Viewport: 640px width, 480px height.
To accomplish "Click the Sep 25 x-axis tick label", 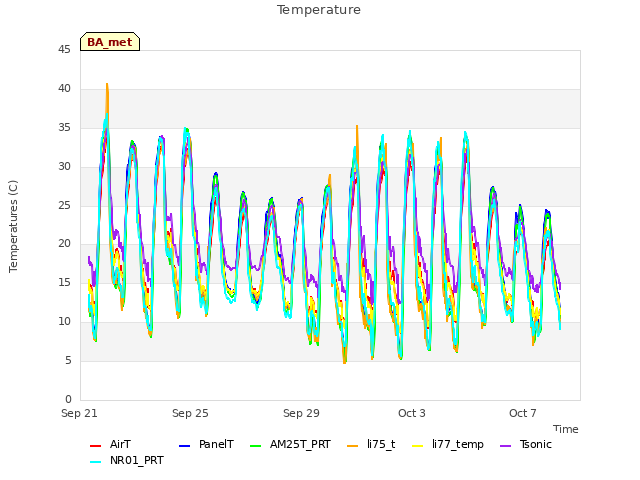I will [190, 413].
